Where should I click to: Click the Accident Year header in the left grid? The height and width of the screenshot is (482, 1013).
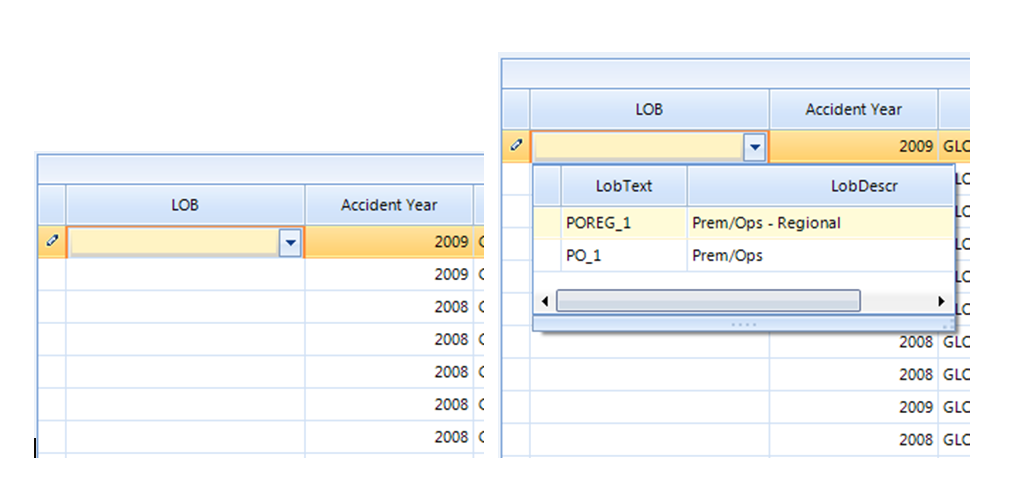[x=389, y=205]
